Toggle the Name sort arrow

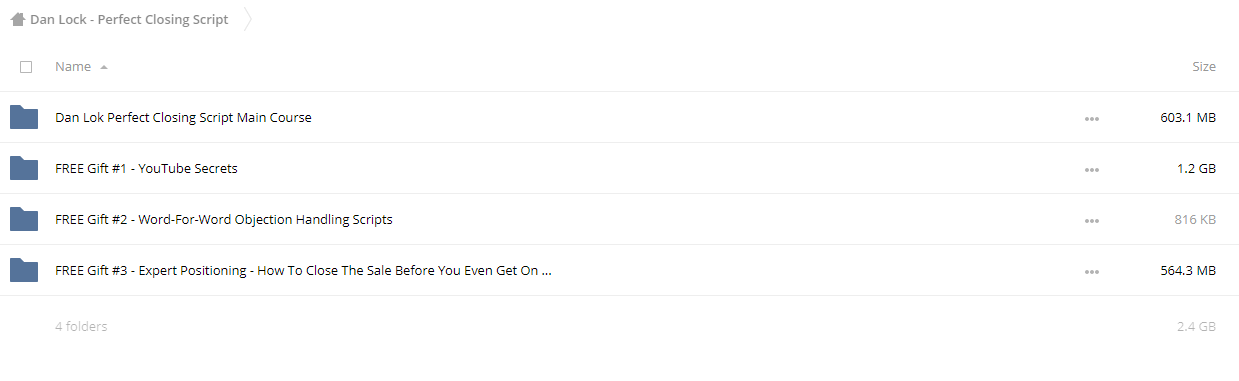coord(104,67)
